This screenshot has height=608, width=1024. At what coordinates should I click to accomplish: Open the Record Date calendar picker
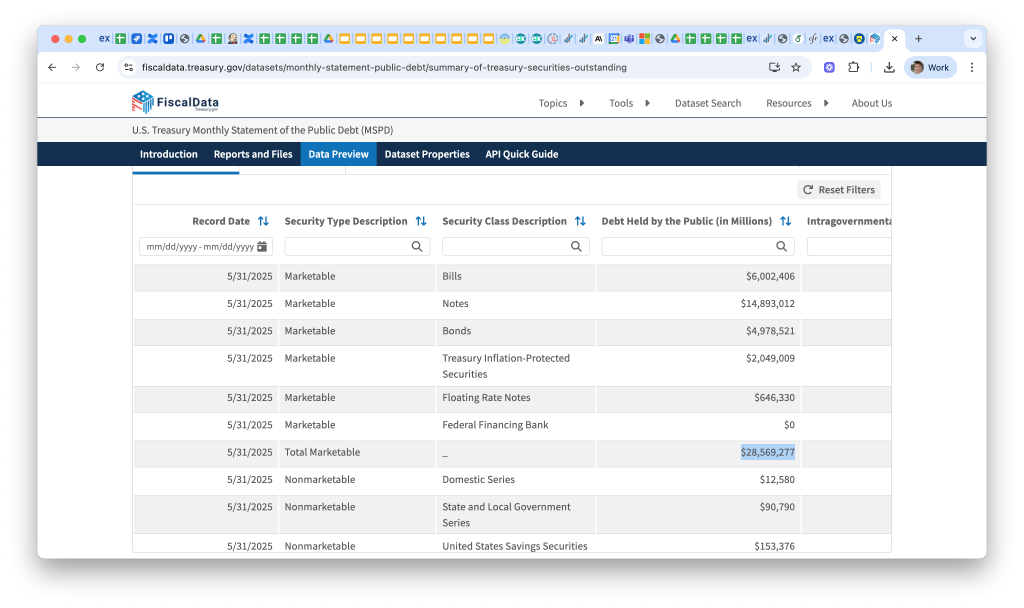pyautogui.click(x=262, y=247)
